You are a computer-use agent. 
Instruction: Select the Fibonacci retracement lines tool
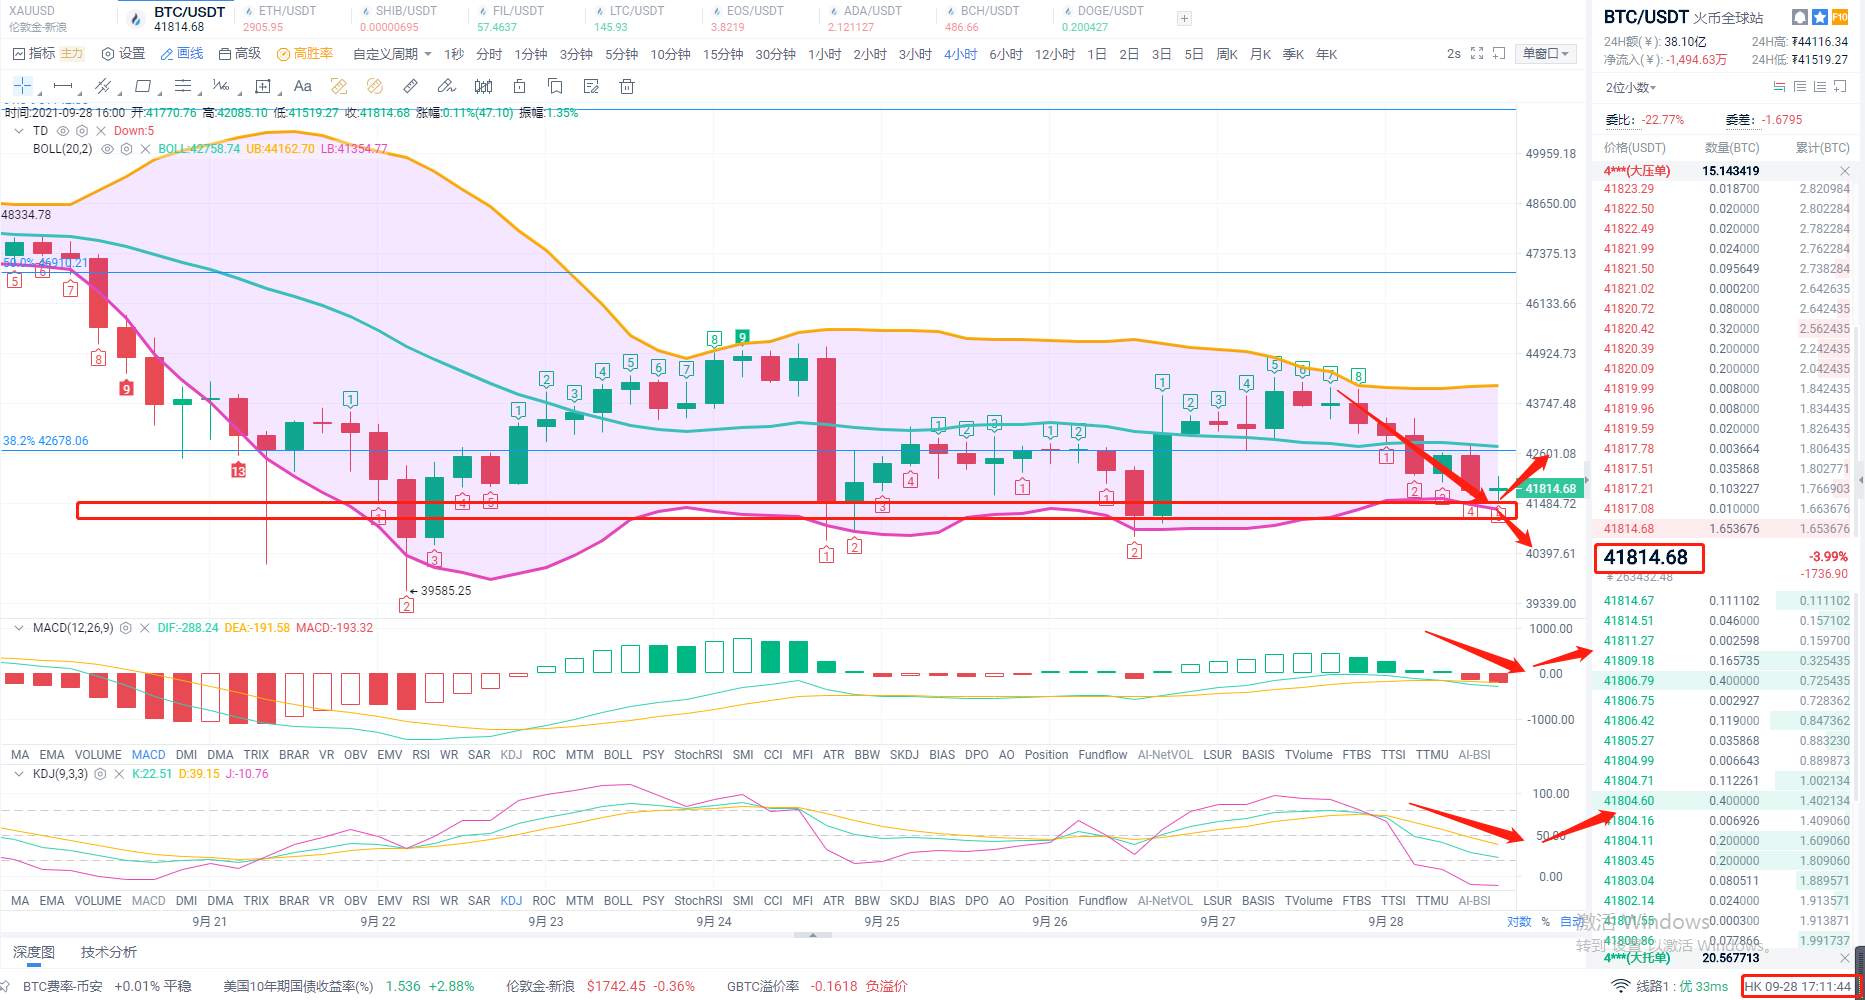pos(183,86)
